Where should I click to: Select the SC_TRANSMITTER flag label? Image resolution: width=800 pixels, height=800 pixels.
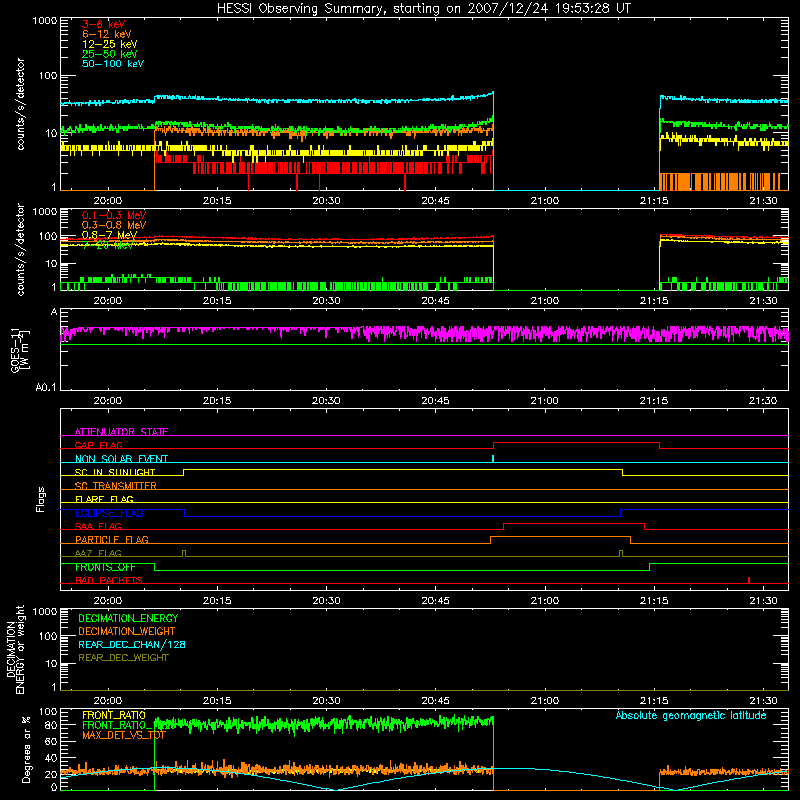pyautogui.click(x=116, y=486)
